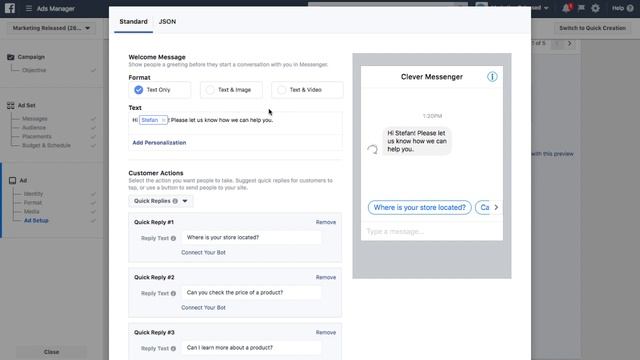Edit Quick Reply #1 text field
The image size is (640, 360).
[251, 238]
